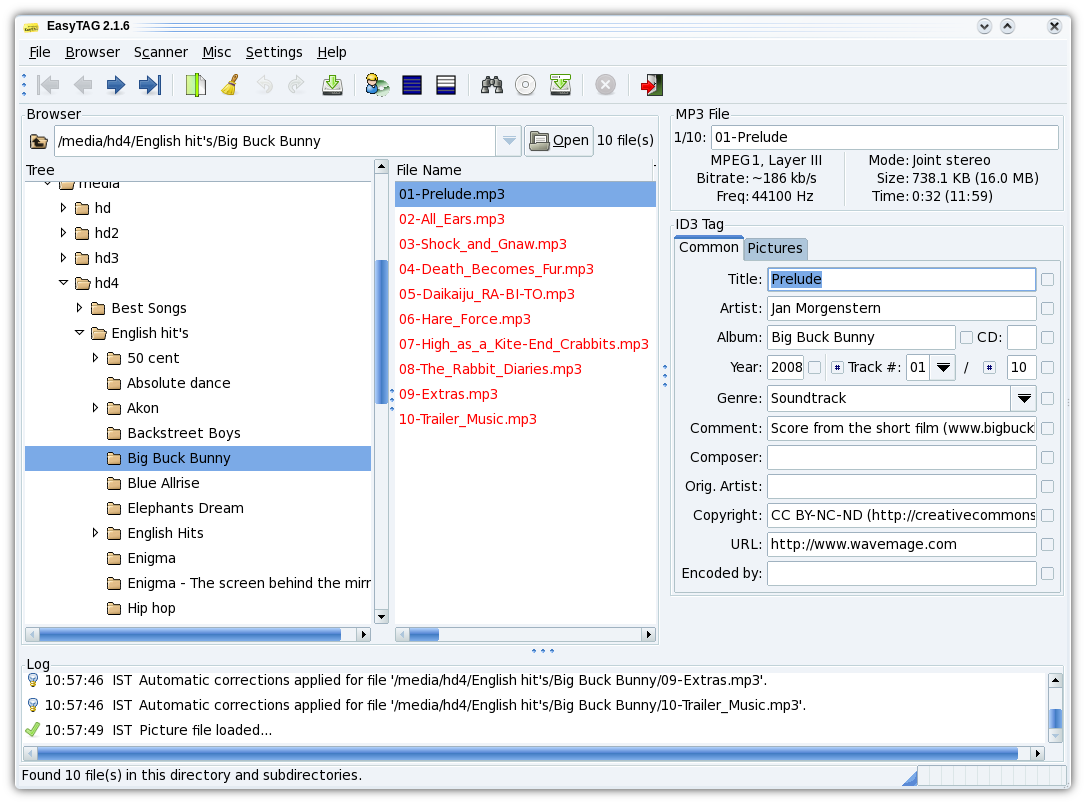Click into the Composer text field
Viewport: 1086px width, 804px height.
point(901,457)
